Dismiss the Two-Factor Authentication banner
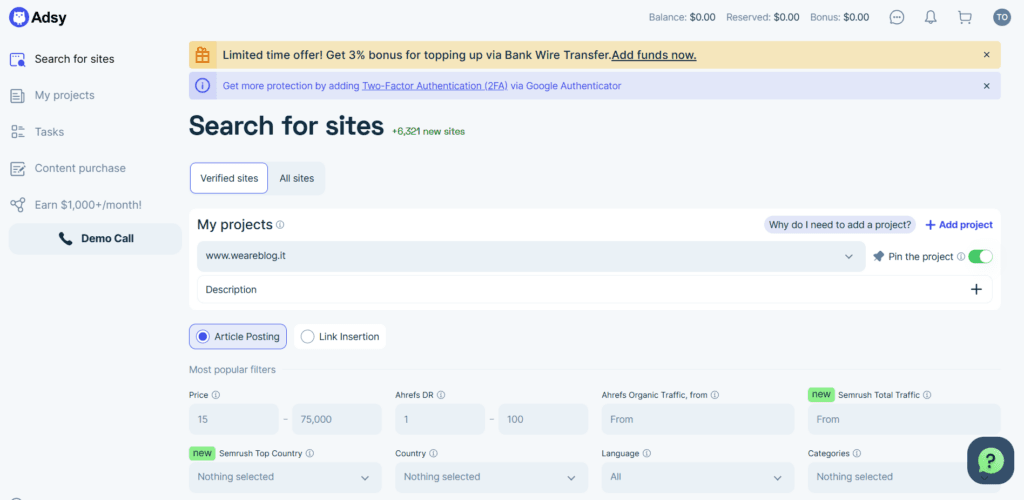The height and width of the screenshot is (500, 1024). tap(987, 86)
